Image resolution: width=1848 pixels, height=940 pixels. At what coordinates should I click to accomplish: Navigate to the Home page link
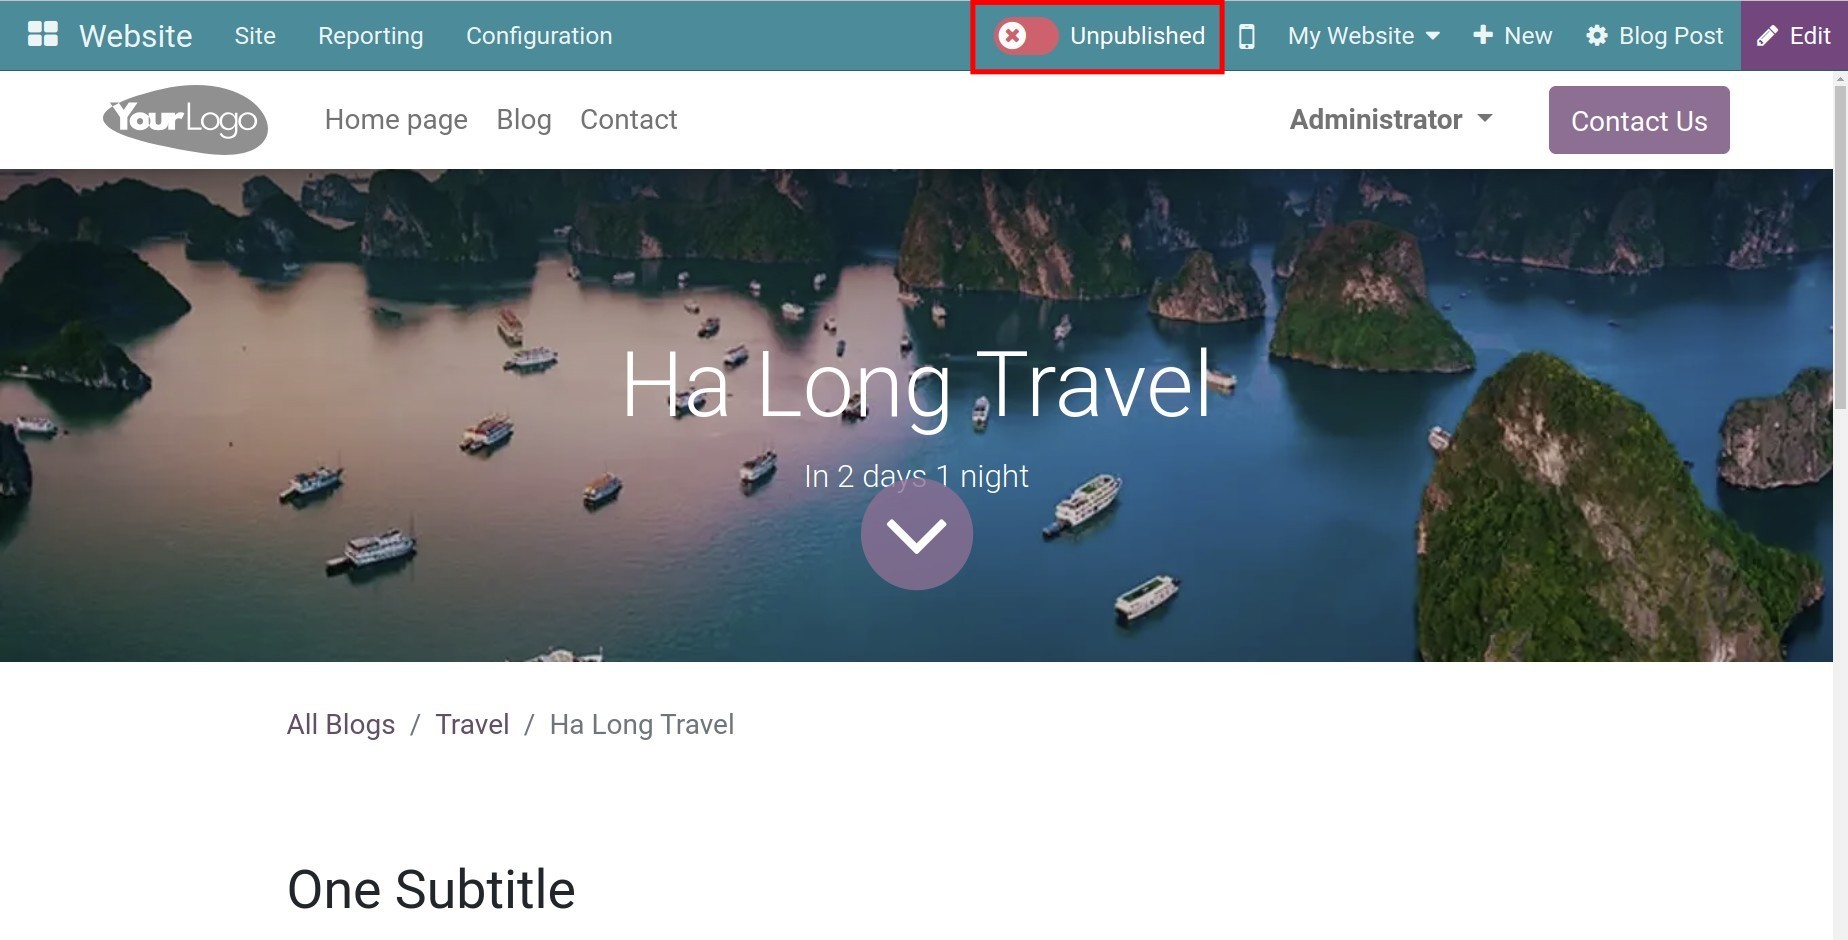click(396, 120)
